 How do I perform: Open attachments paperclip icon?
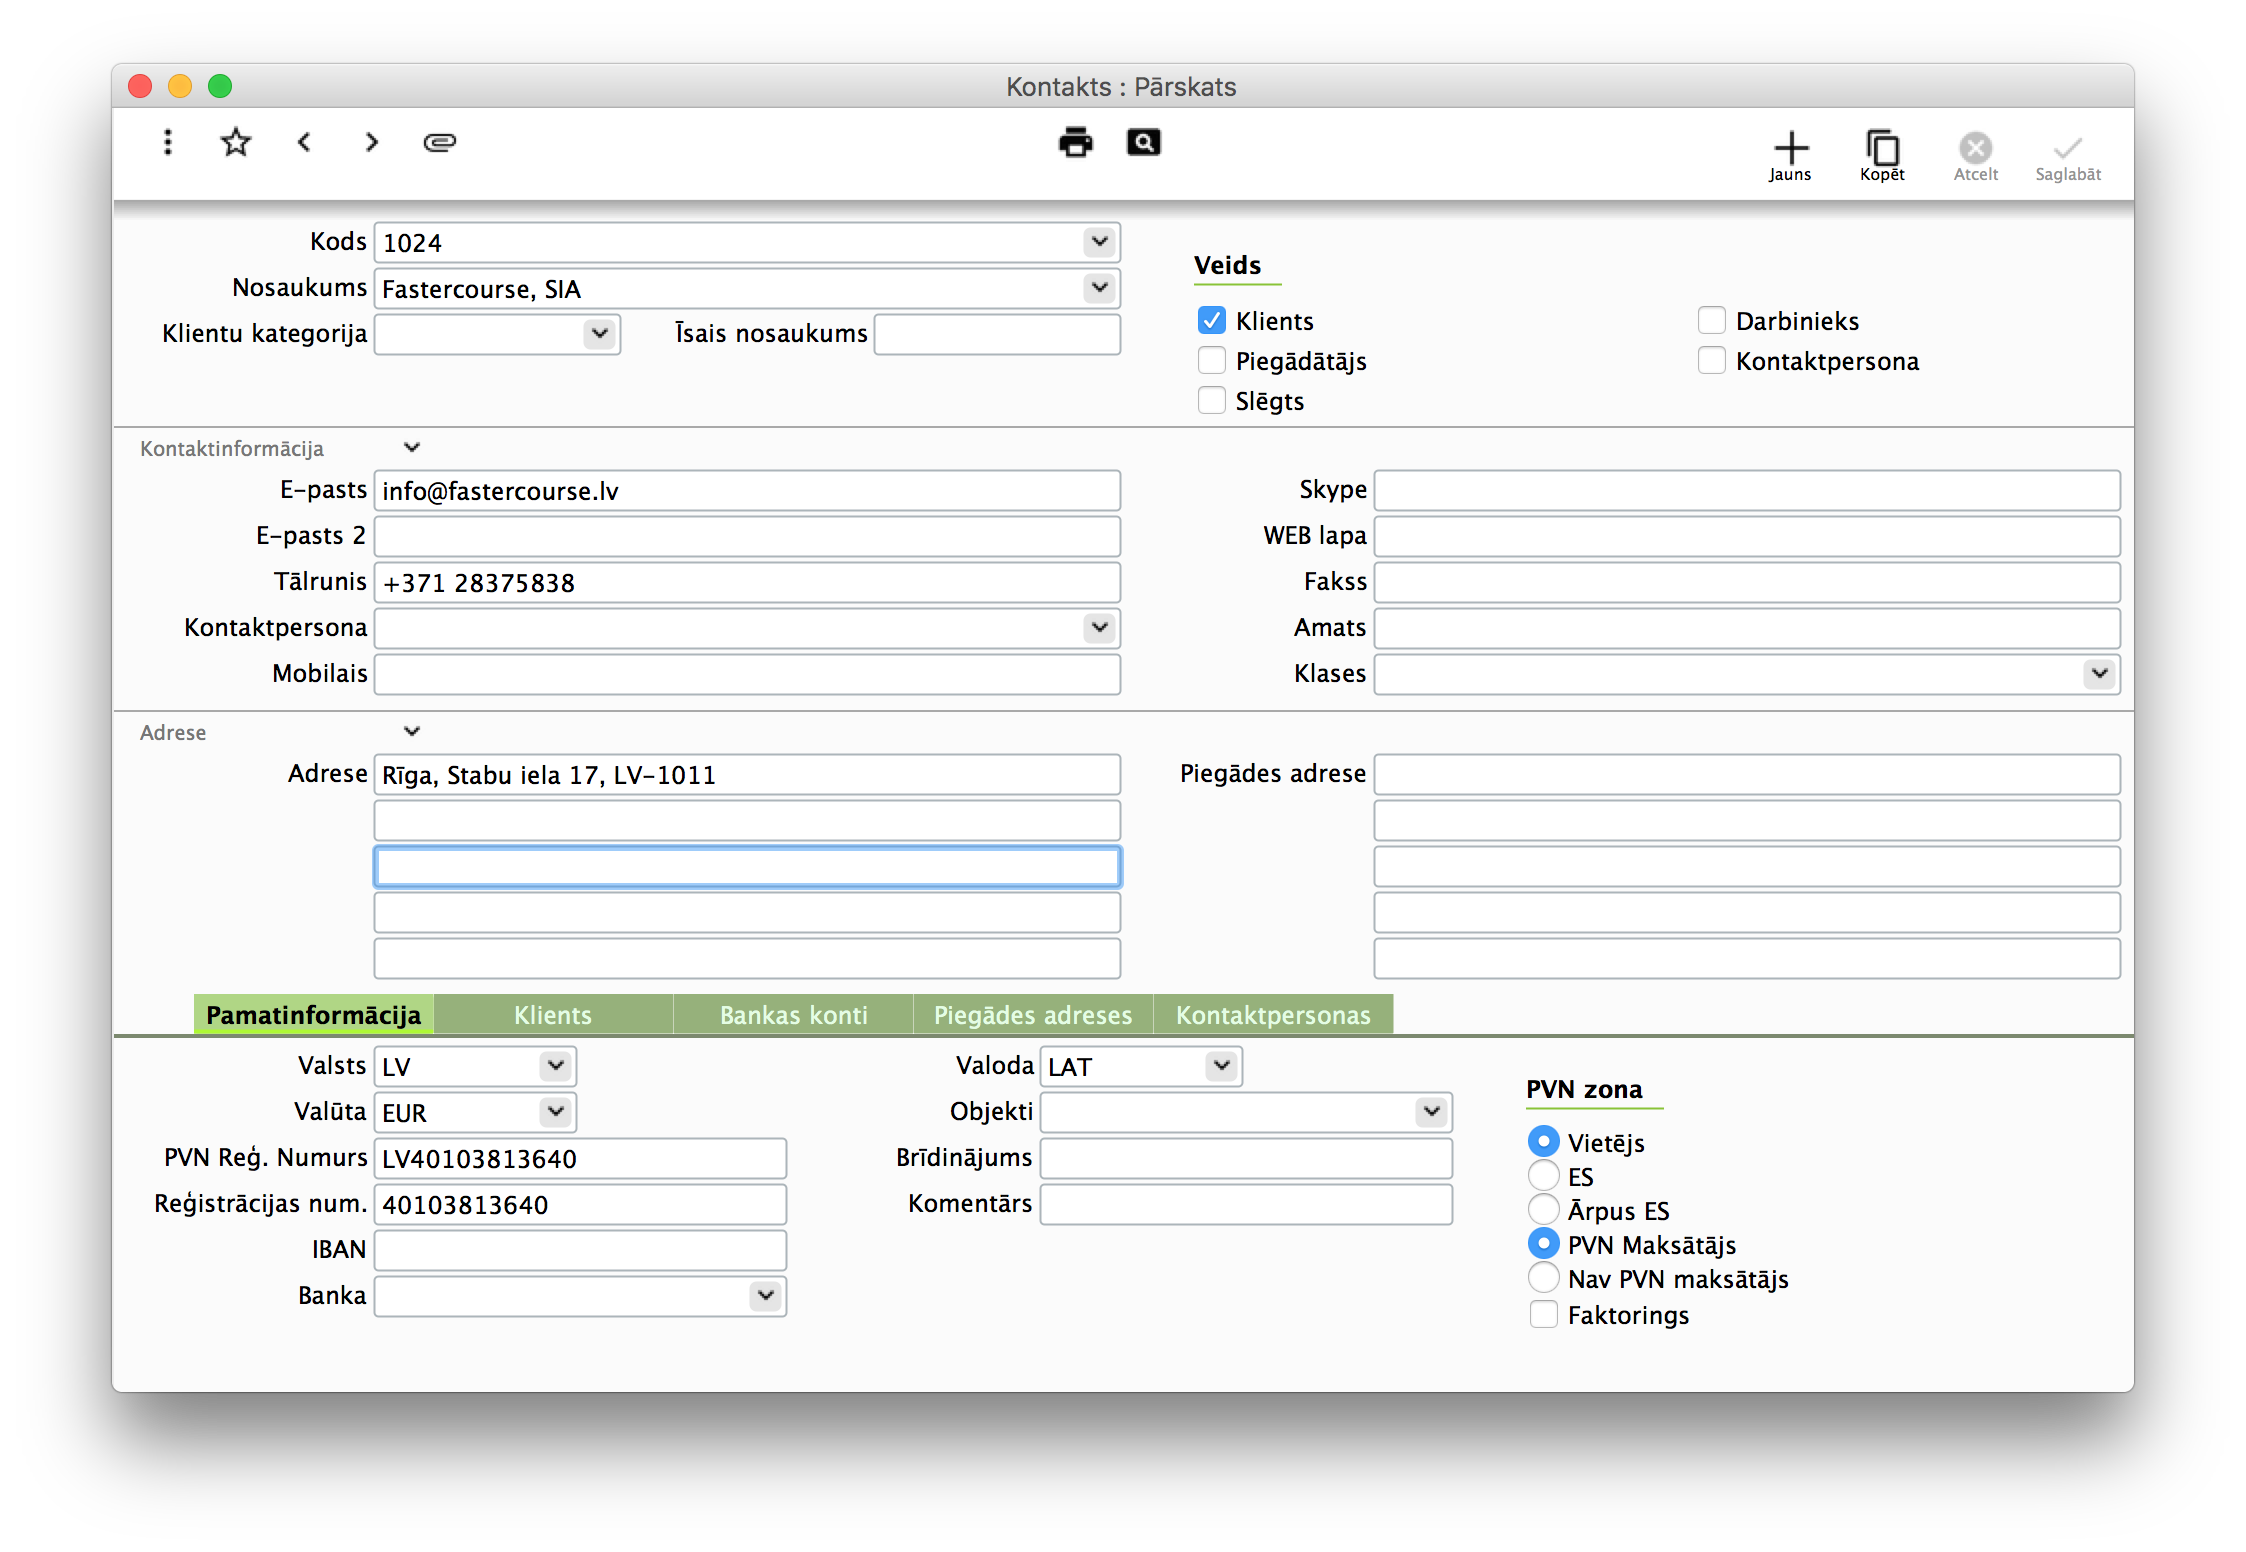439,142
